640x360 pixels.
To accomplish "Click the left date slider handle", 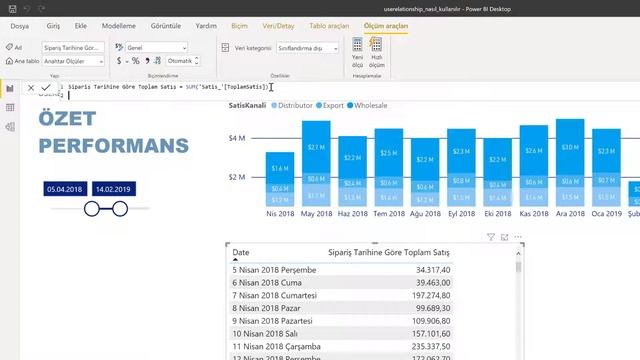I will click(92, 209).
